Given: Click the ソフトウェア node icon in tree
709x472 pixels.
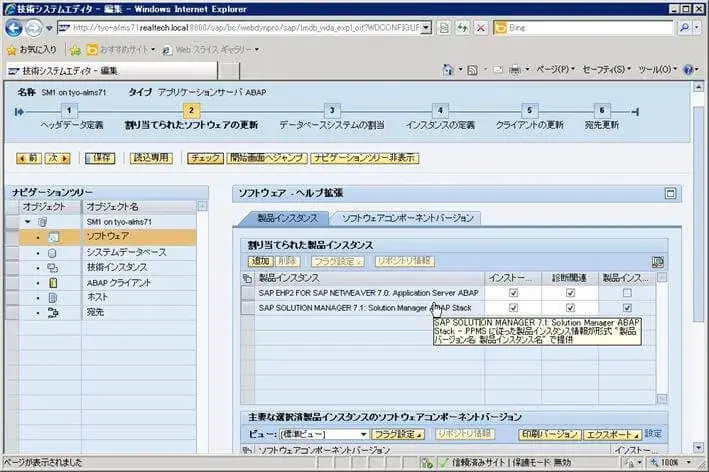Looking at the screenshot, I should [x=53, y=237].
